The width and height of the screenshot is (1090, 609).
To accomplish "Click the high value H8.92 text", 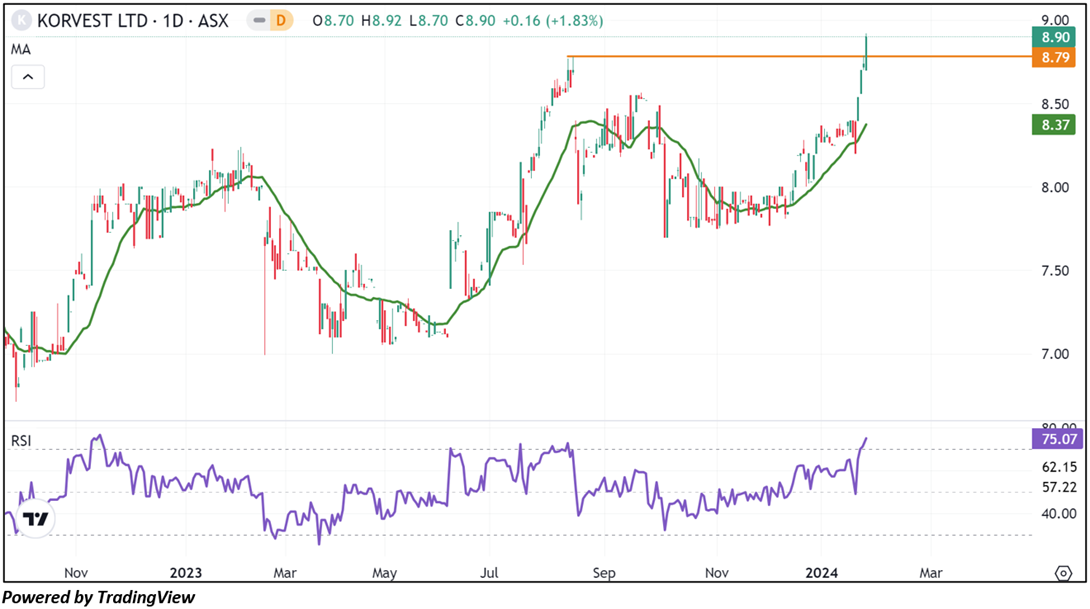I will 381,21.
